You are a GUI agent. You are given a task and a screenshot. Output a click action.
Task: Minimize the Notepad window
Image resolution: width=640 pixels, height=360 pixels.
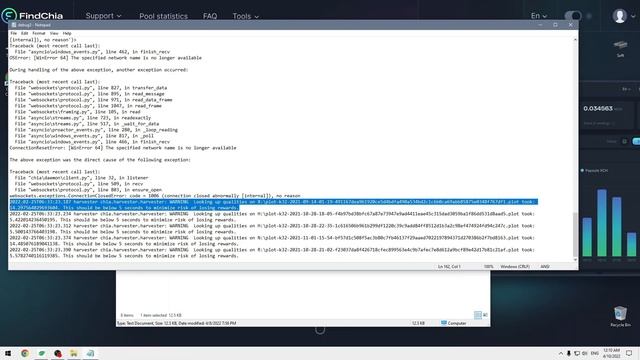540,25
